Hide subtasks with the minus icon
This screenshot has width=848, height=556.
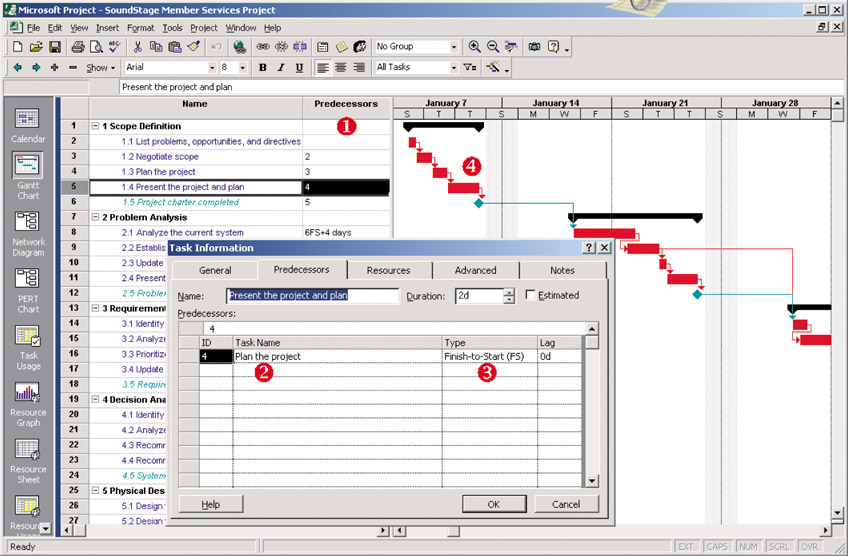click(72, 68)
